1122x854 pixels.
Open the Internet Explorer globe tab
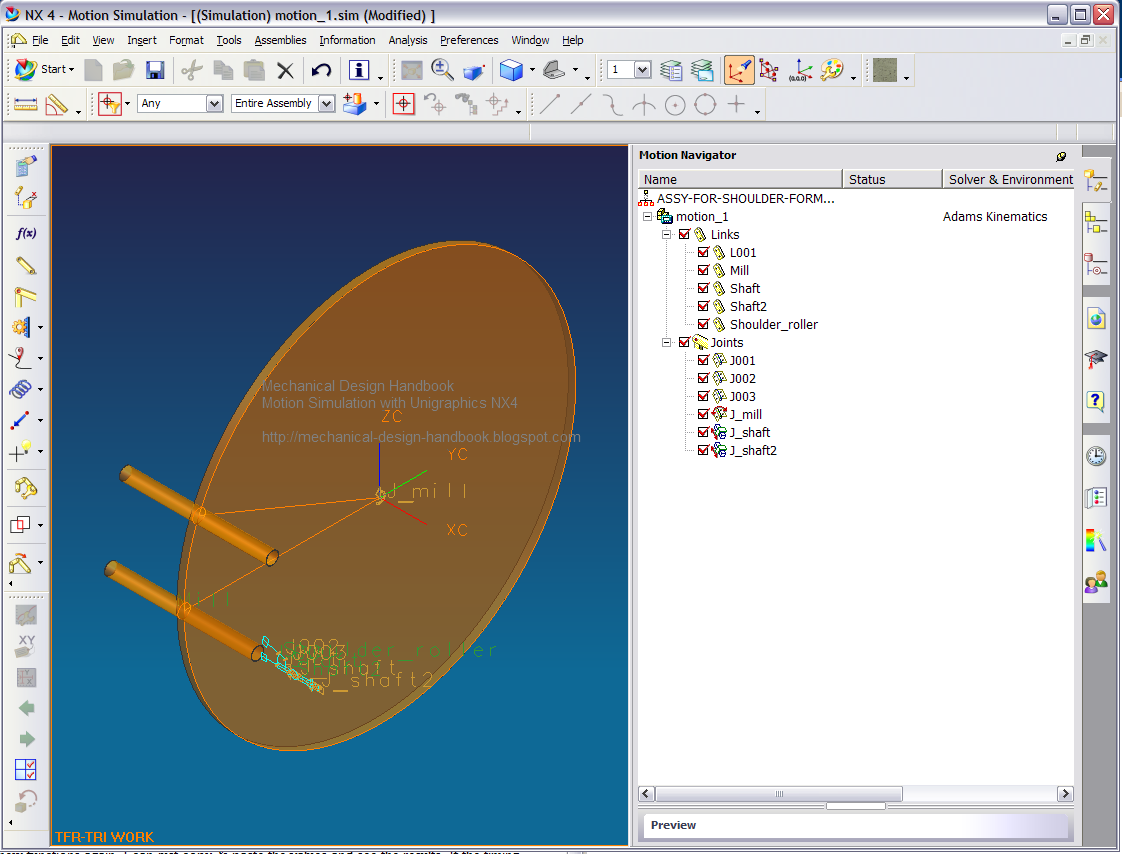click(1096, 319)
